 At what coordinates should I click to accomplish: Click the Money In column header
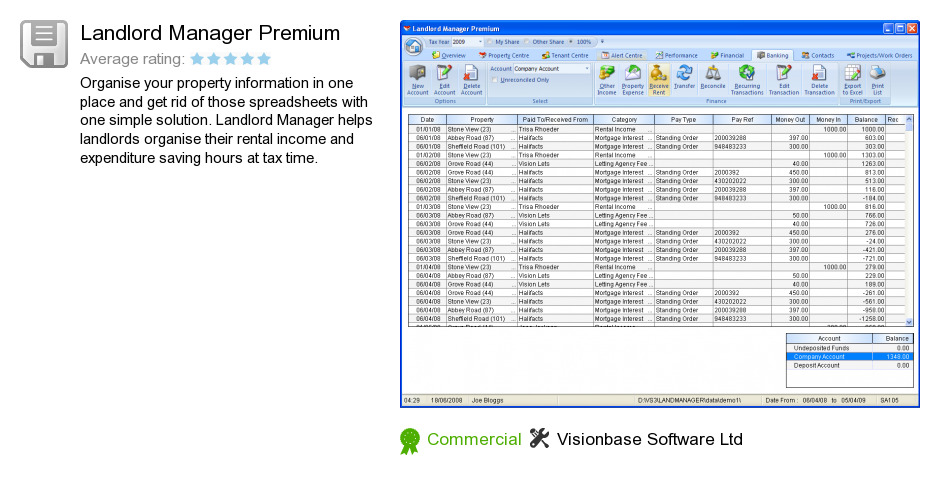tap(828, 120)
